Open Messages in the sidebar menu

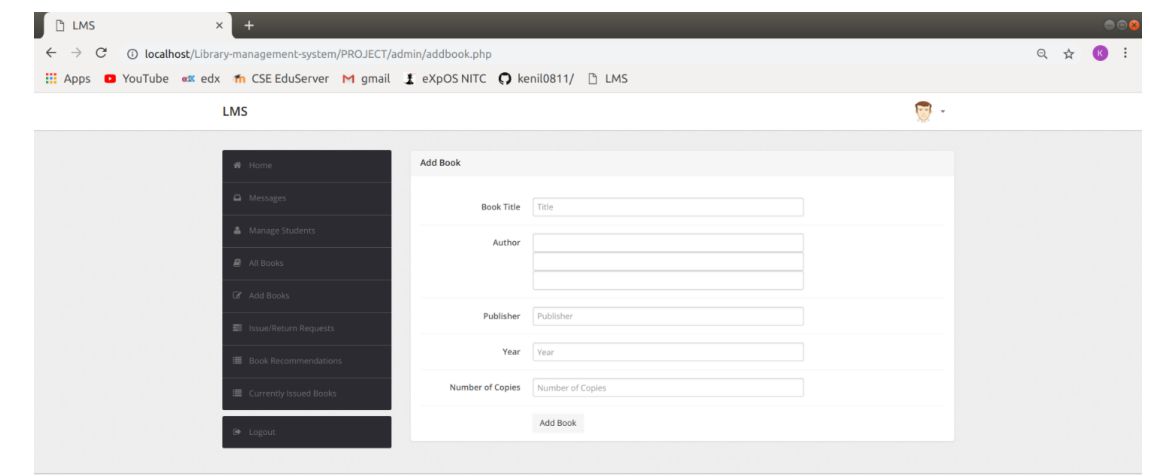click(x=307, y=198)
